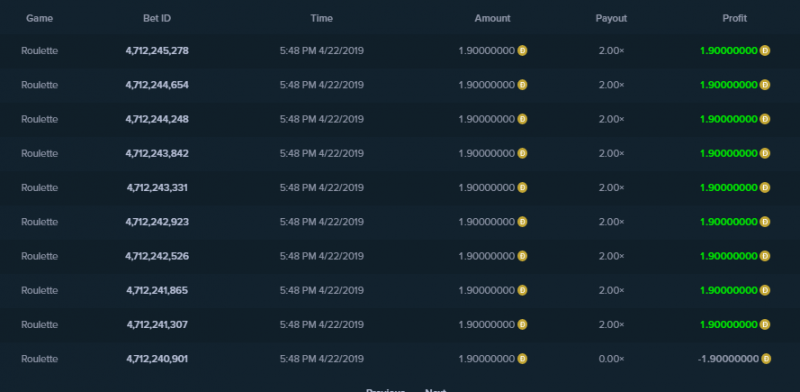Click the Profit column header
This screenshot has height=392, width=800.
(x=735, y=18)
